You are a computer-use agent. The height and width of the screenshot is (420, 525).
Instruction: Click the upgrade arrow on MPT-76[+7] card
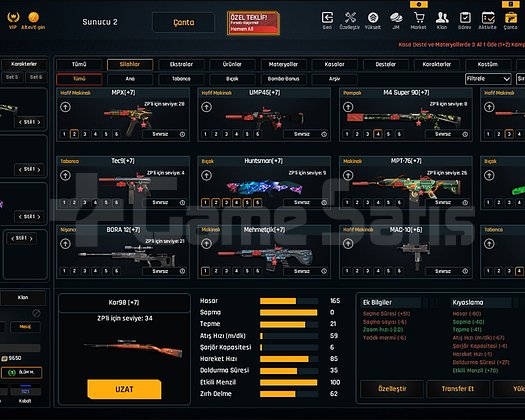348,176
